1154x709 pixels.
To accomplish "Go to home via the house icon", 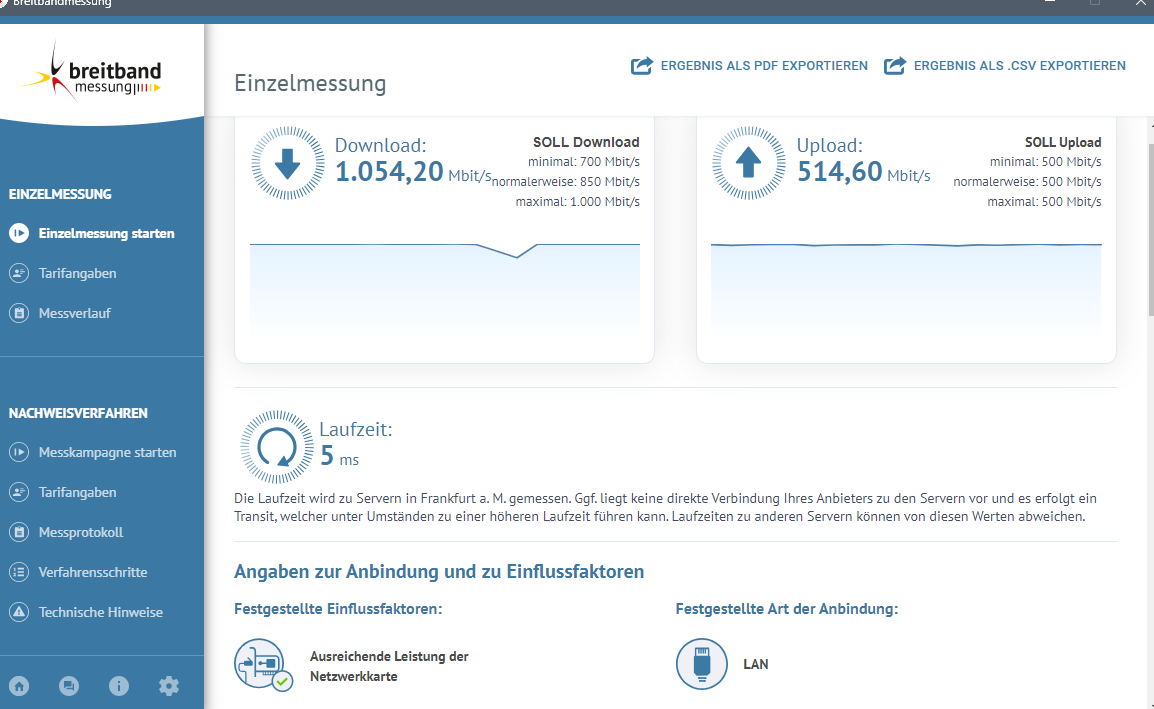I will tap(19, 686).
